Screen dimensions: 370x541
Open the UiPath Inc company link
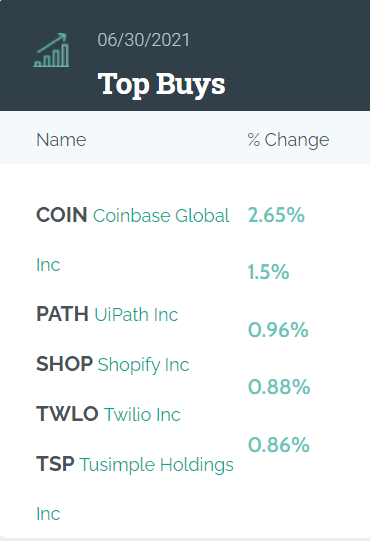coord(136,314)
